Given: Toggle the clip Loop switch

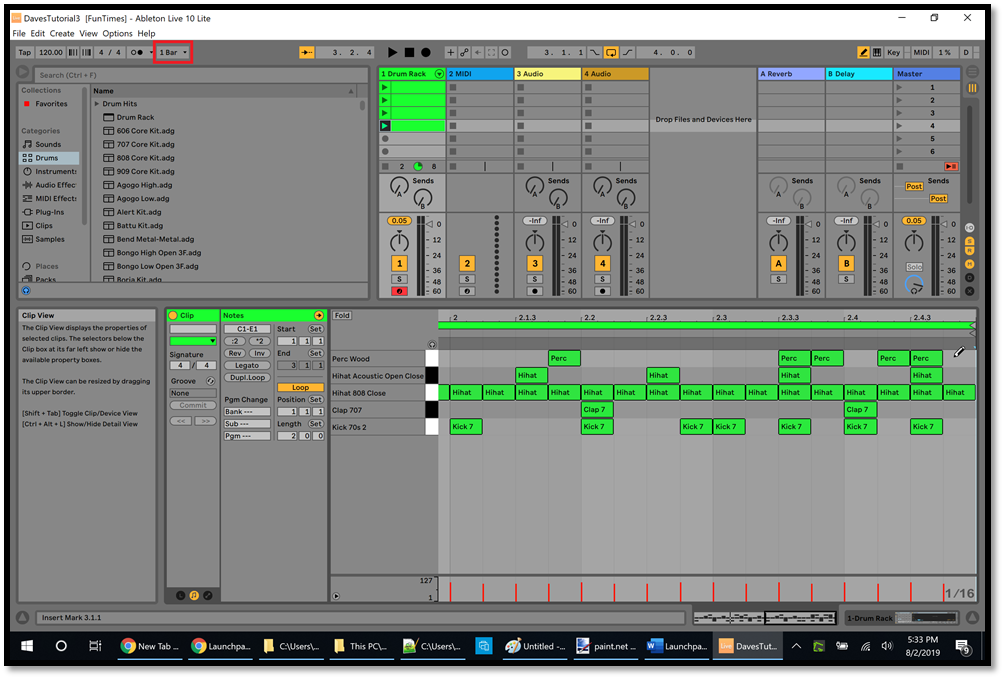Looking at the screenshot, I should coord(300,388).
